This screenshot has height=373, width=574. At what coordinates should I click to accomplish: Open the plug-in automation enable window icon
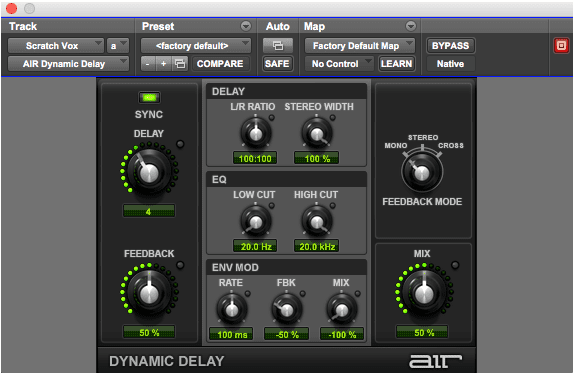point(278,46)
